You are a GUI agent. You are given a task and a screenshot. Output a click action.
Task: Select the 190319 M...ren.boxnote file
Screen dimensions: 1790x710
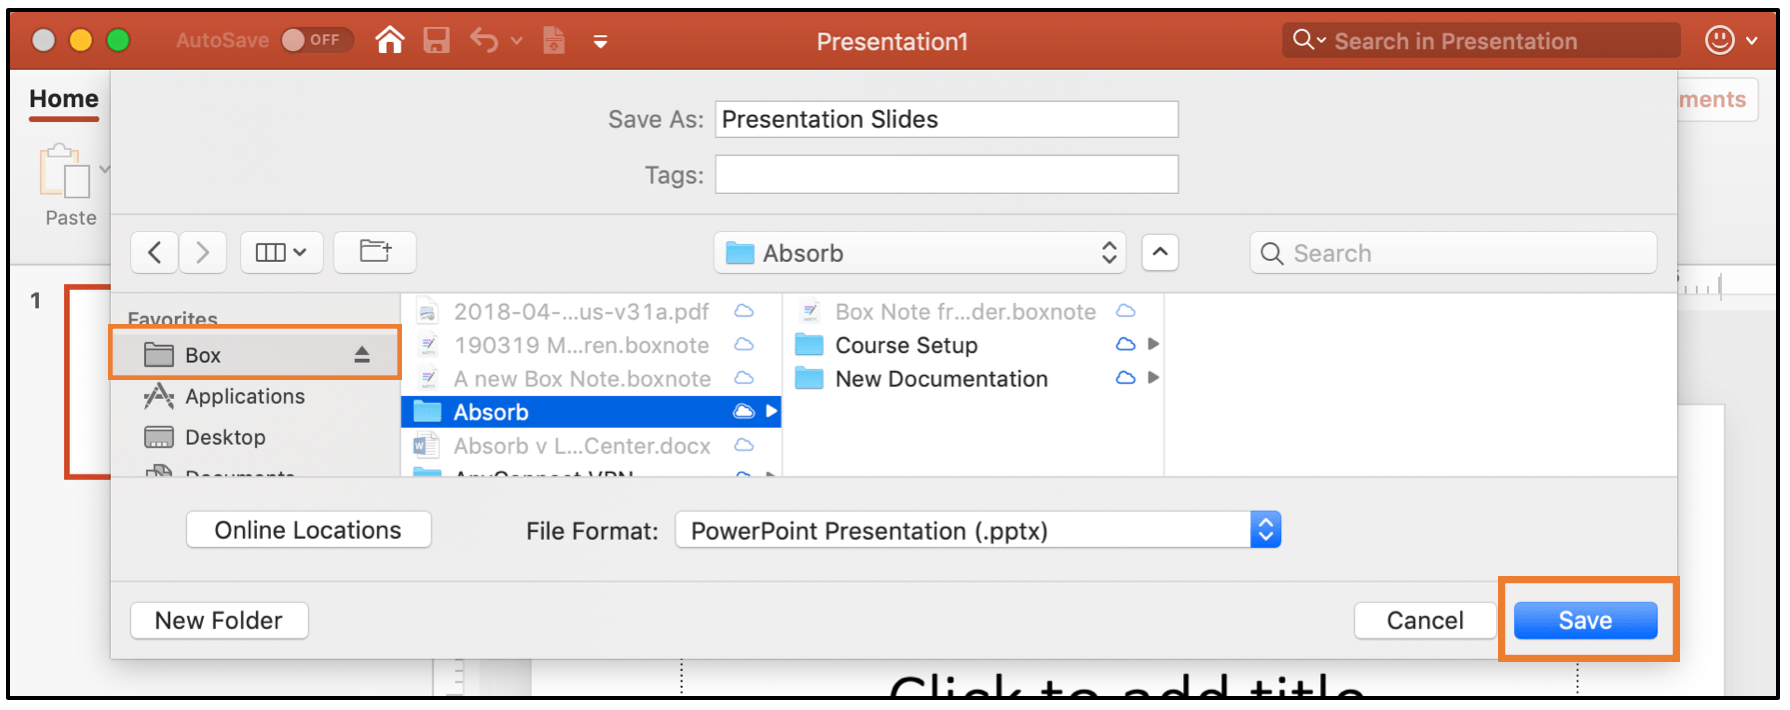click(x=590, y=345)
